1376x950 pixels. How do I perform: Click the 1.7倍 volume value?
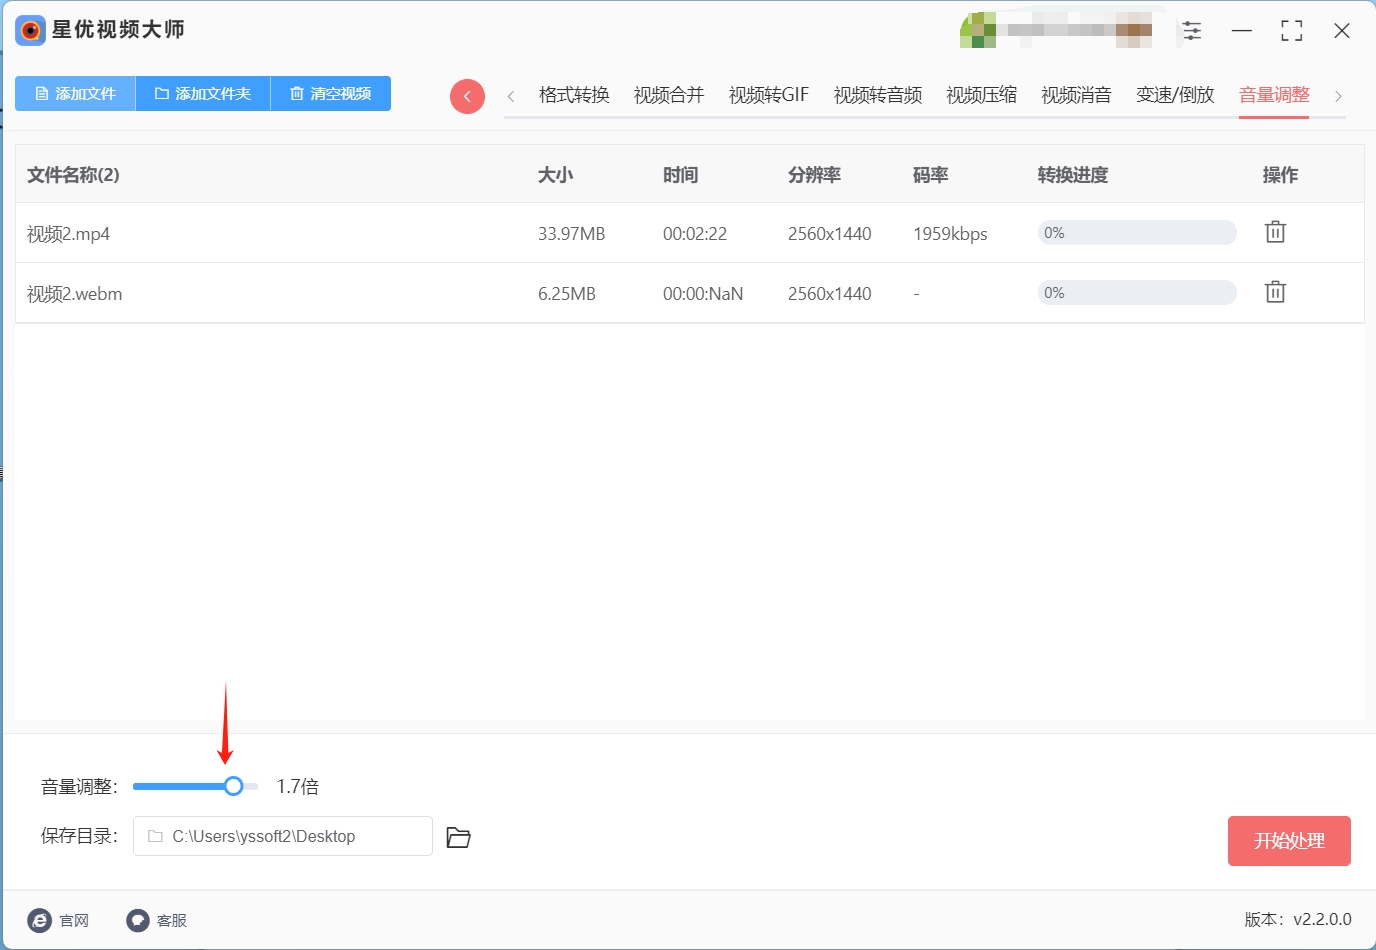coord(298,787)
